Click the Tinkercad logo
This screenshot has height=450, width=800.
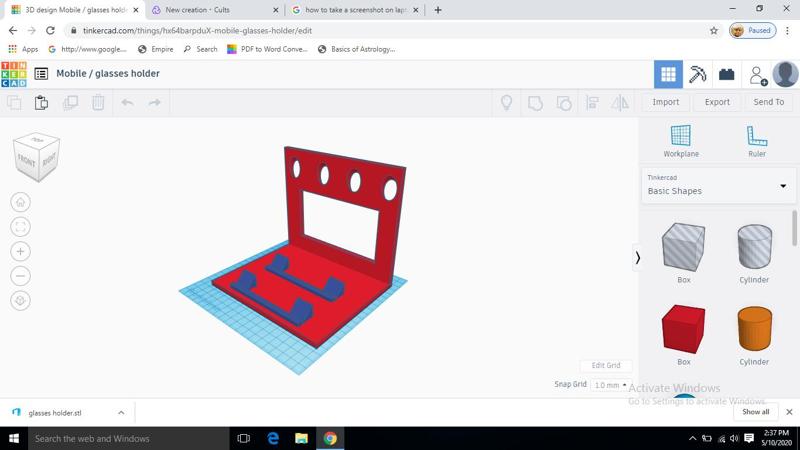click(14, 74)
